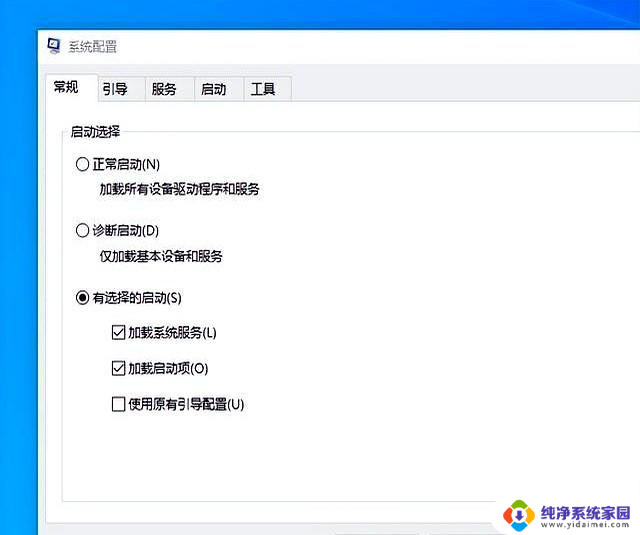Open the 工具 tab

pyautogui.click(x=267, y=89)
